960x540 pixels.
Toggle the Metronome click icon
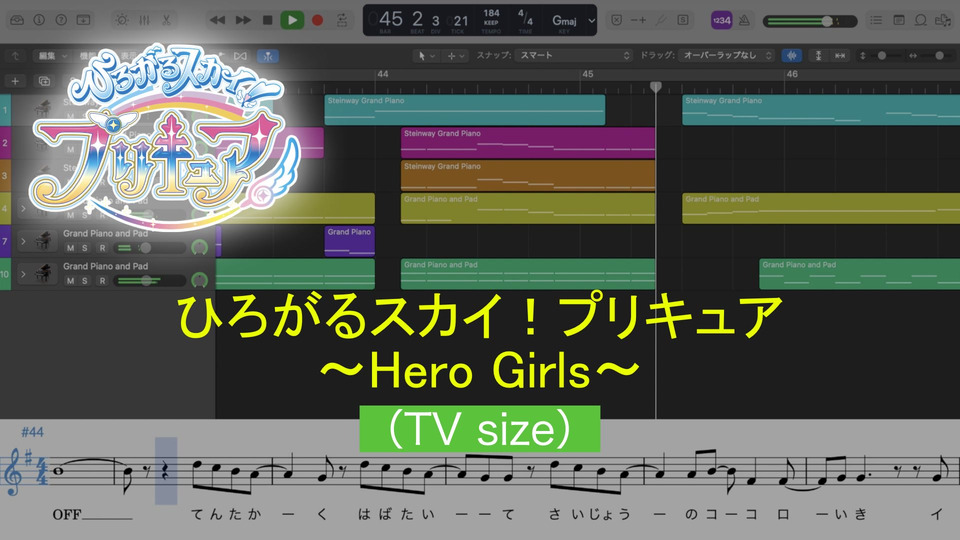(744, 20)
